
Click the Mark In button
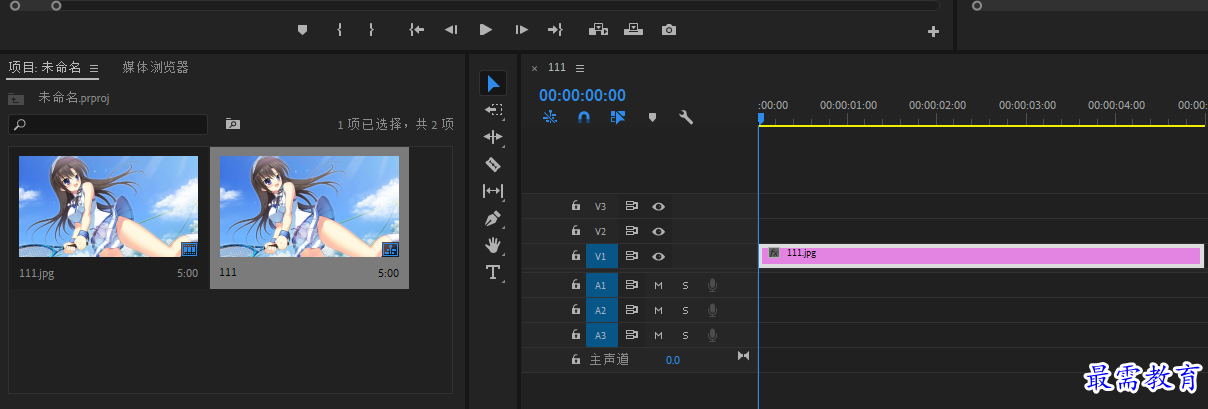pyautogui.click(x=340, y=30)
